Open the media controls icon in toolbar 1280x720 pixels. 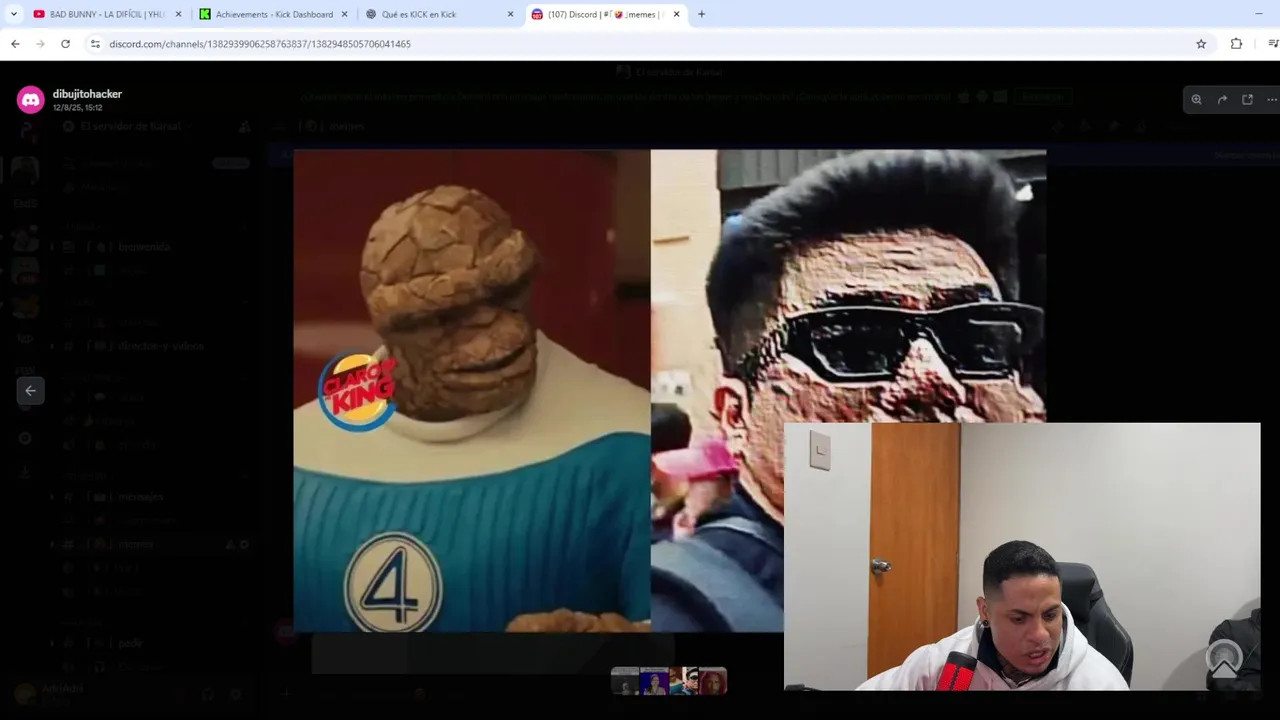point(1272,44)
